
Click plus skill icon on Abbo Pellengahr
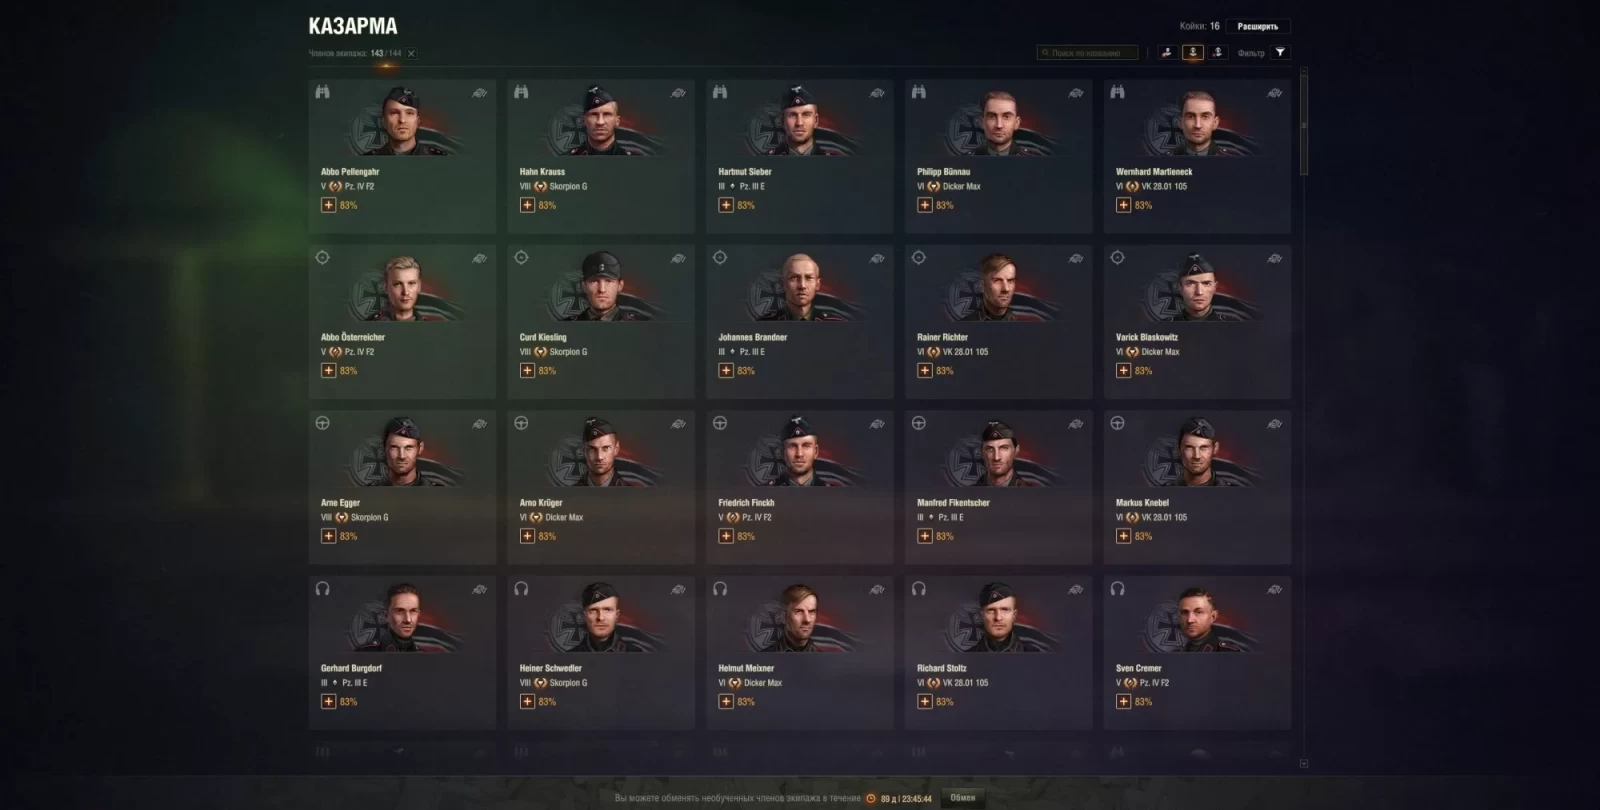[328, 205]
